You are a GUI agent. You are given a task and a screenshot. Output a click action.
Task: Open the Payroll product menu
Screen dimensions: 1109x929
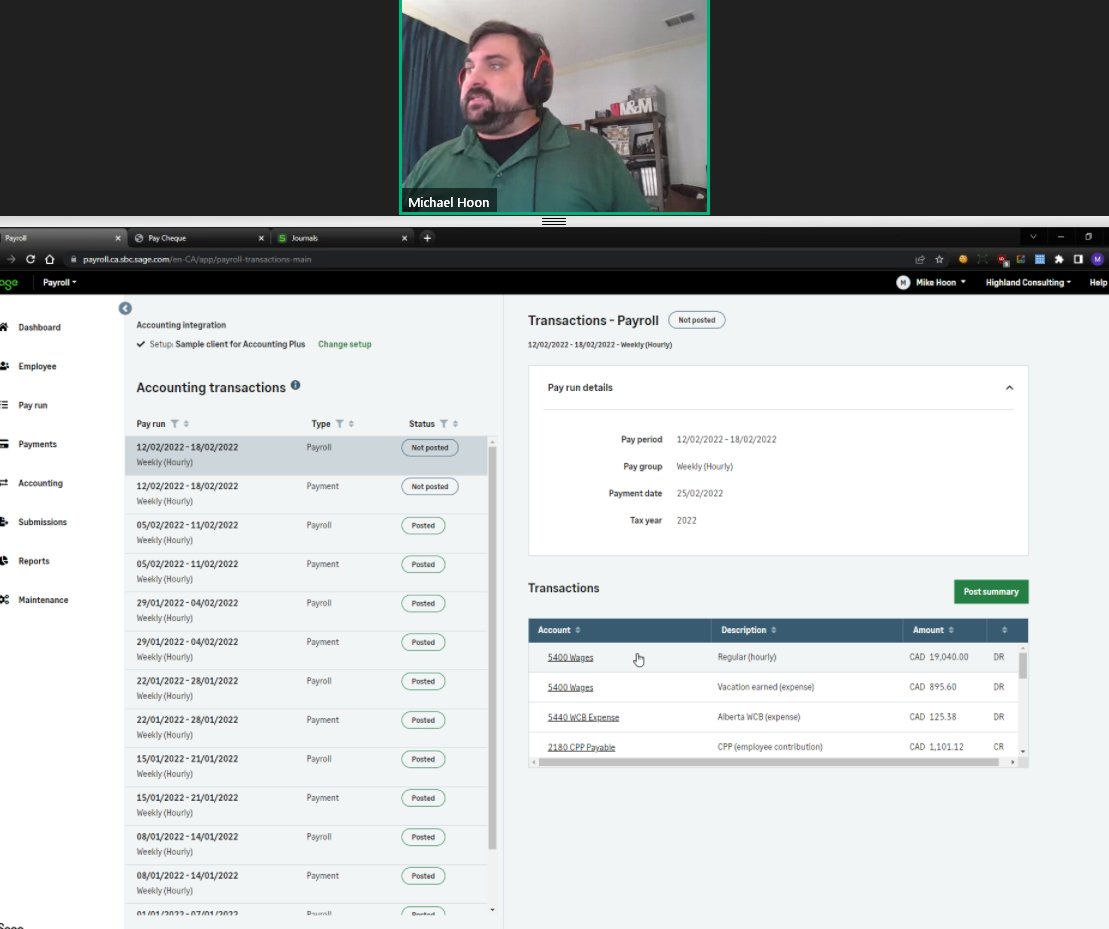59,282
